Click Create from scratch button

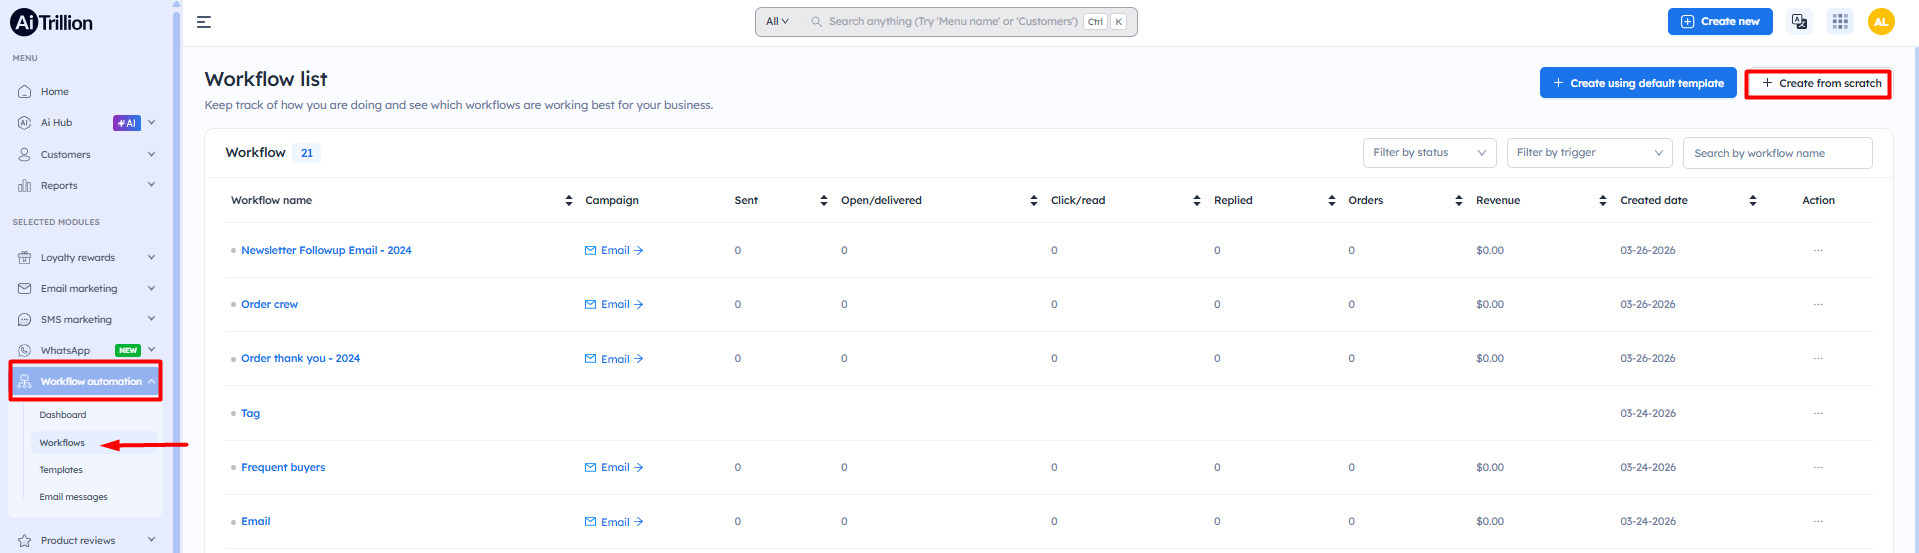pos(1819,84)
